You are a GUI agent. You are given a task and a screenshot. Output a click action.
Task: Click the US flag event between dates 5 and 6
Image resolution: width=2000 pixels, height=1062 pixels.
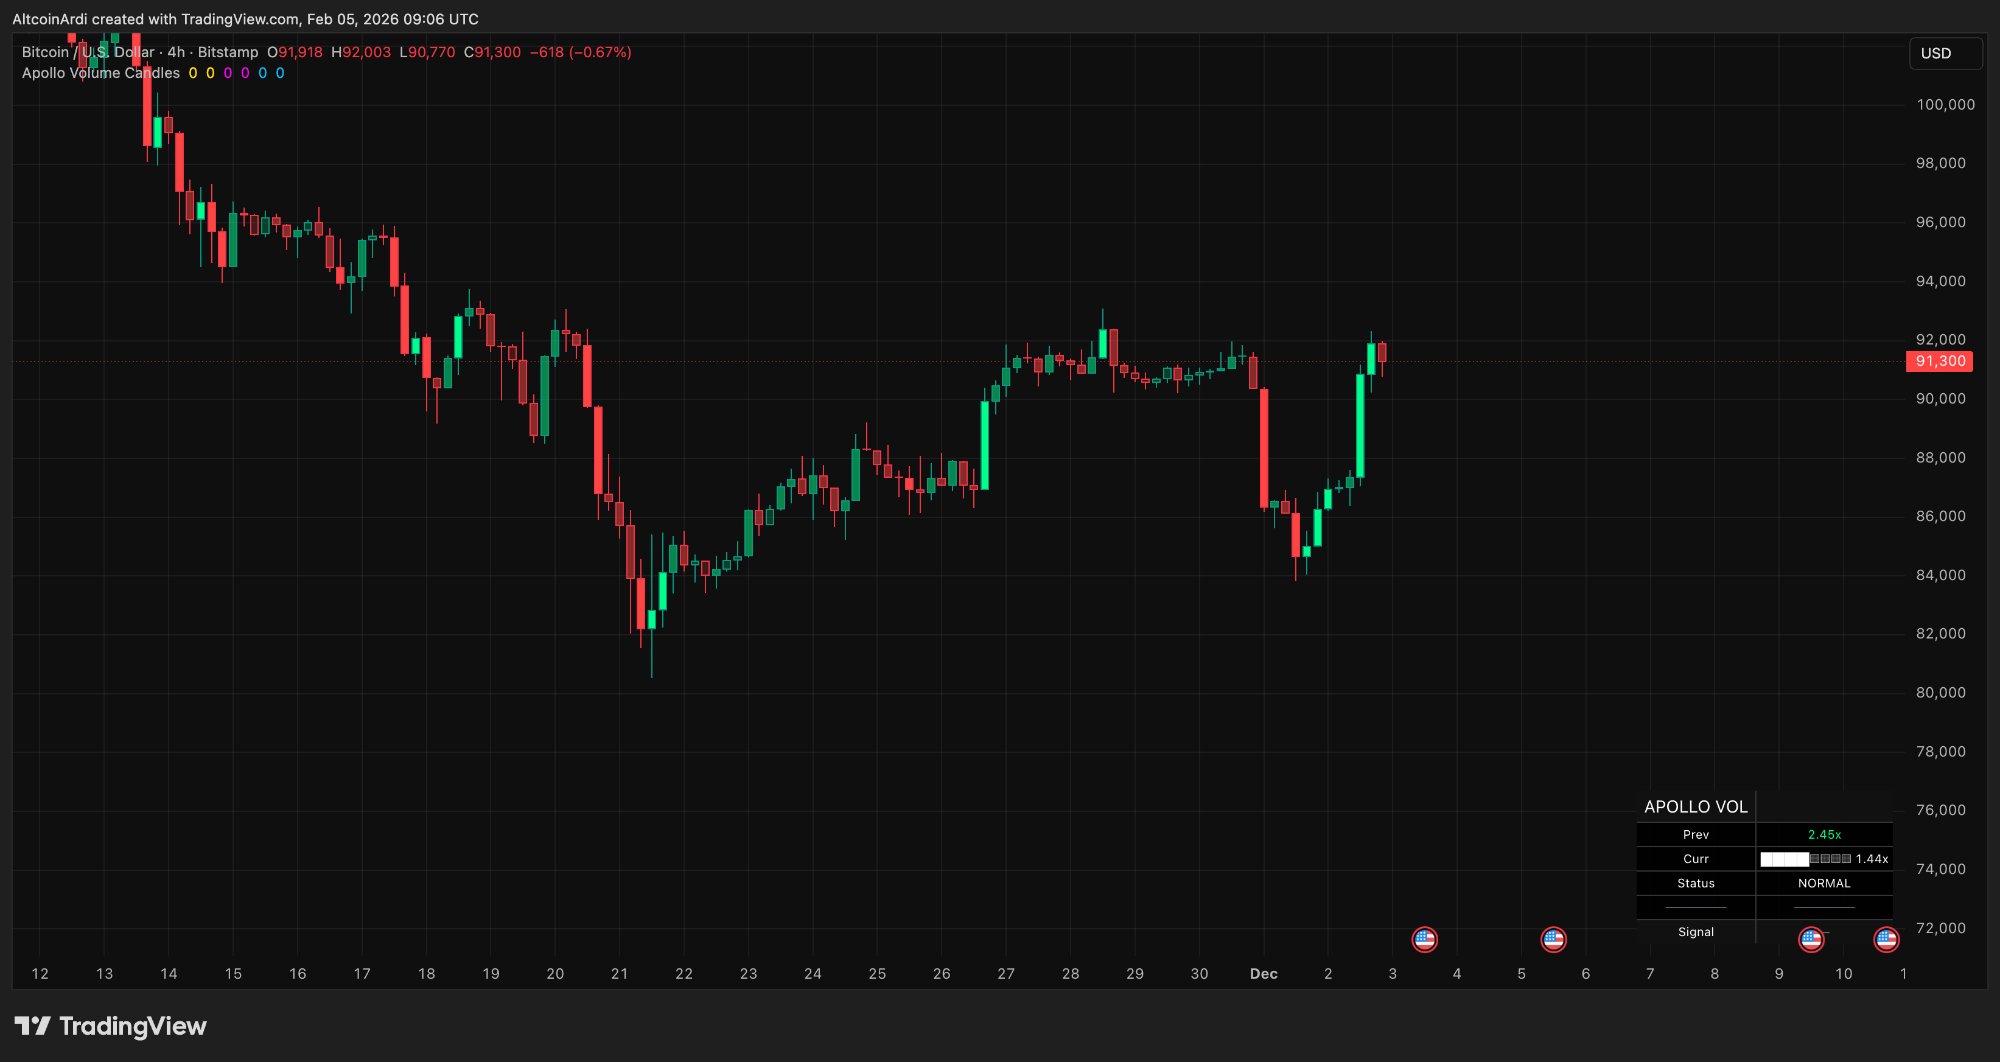point(1553,939)
